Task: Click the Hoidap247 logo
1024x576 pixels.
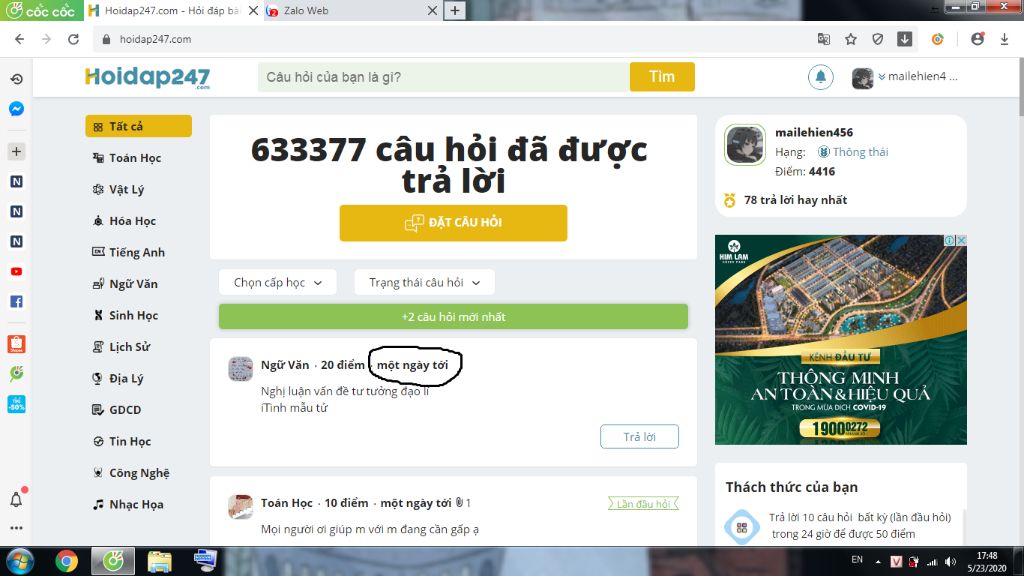Action: click(148, 77)
